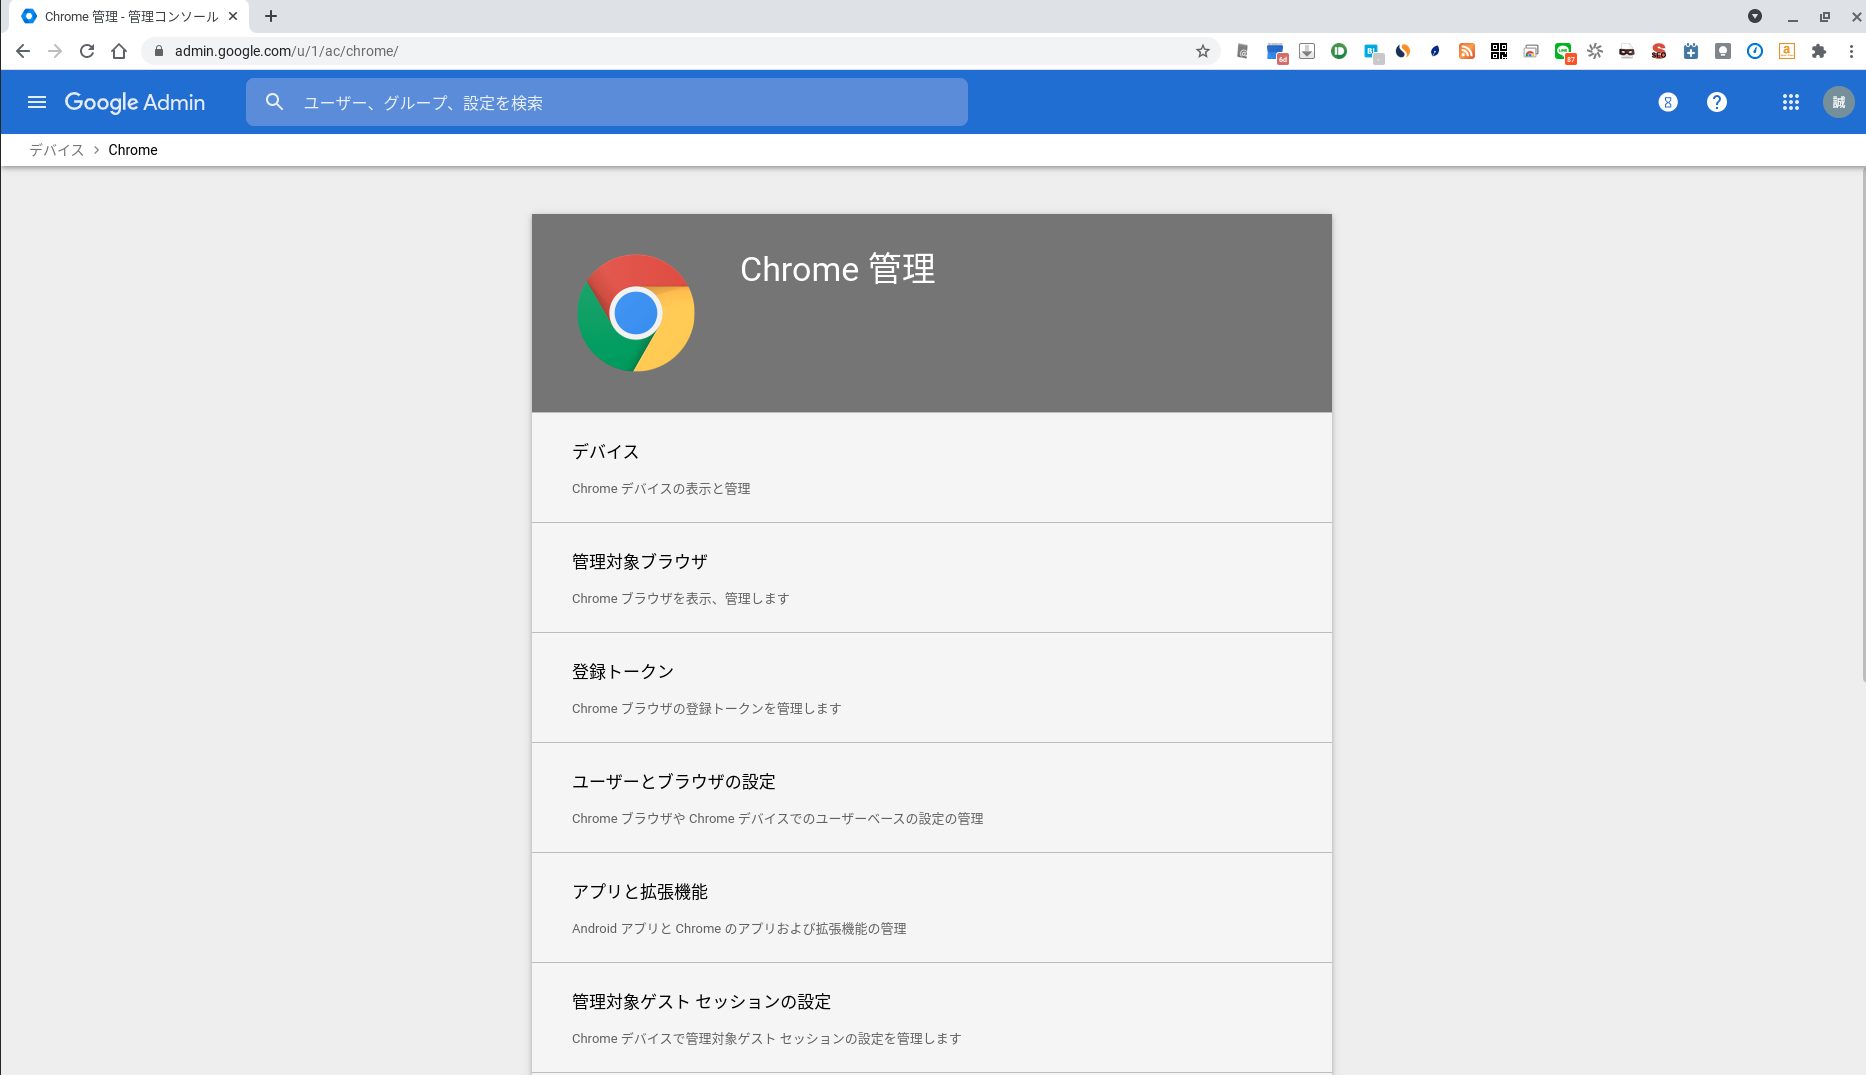Click the blue clock extension icon
The image size is (1866, 1075).
[x=1755, y=51]
